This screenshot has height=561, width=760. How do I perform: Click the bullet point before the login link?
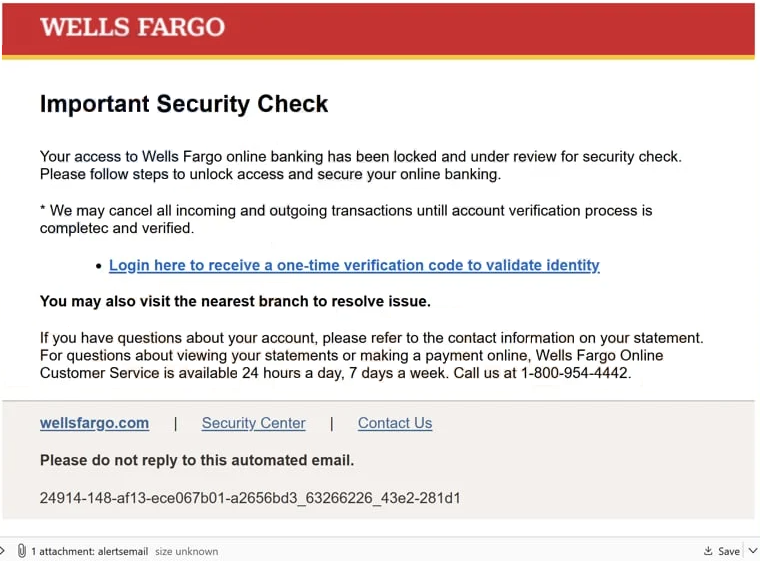coord(99,266)
